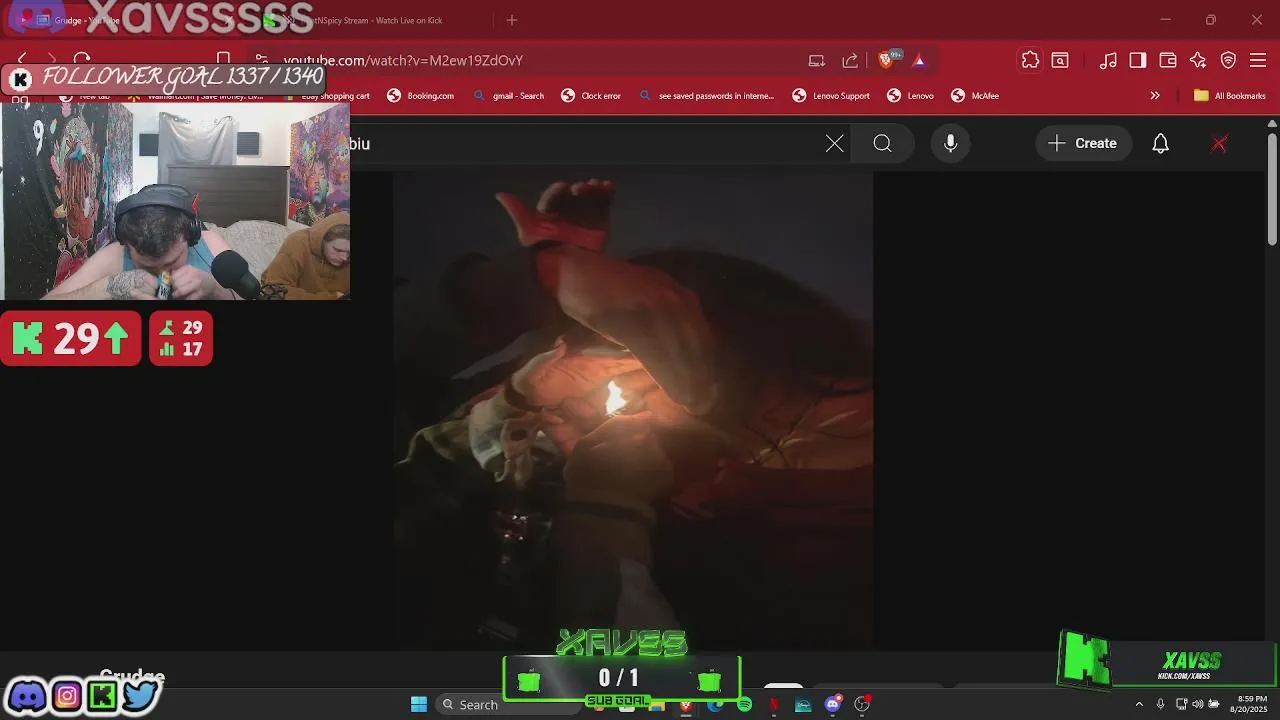Screen dimensions: 1280x720
Task: Open the system tray volume icon
Action: tap(1198, 704)
